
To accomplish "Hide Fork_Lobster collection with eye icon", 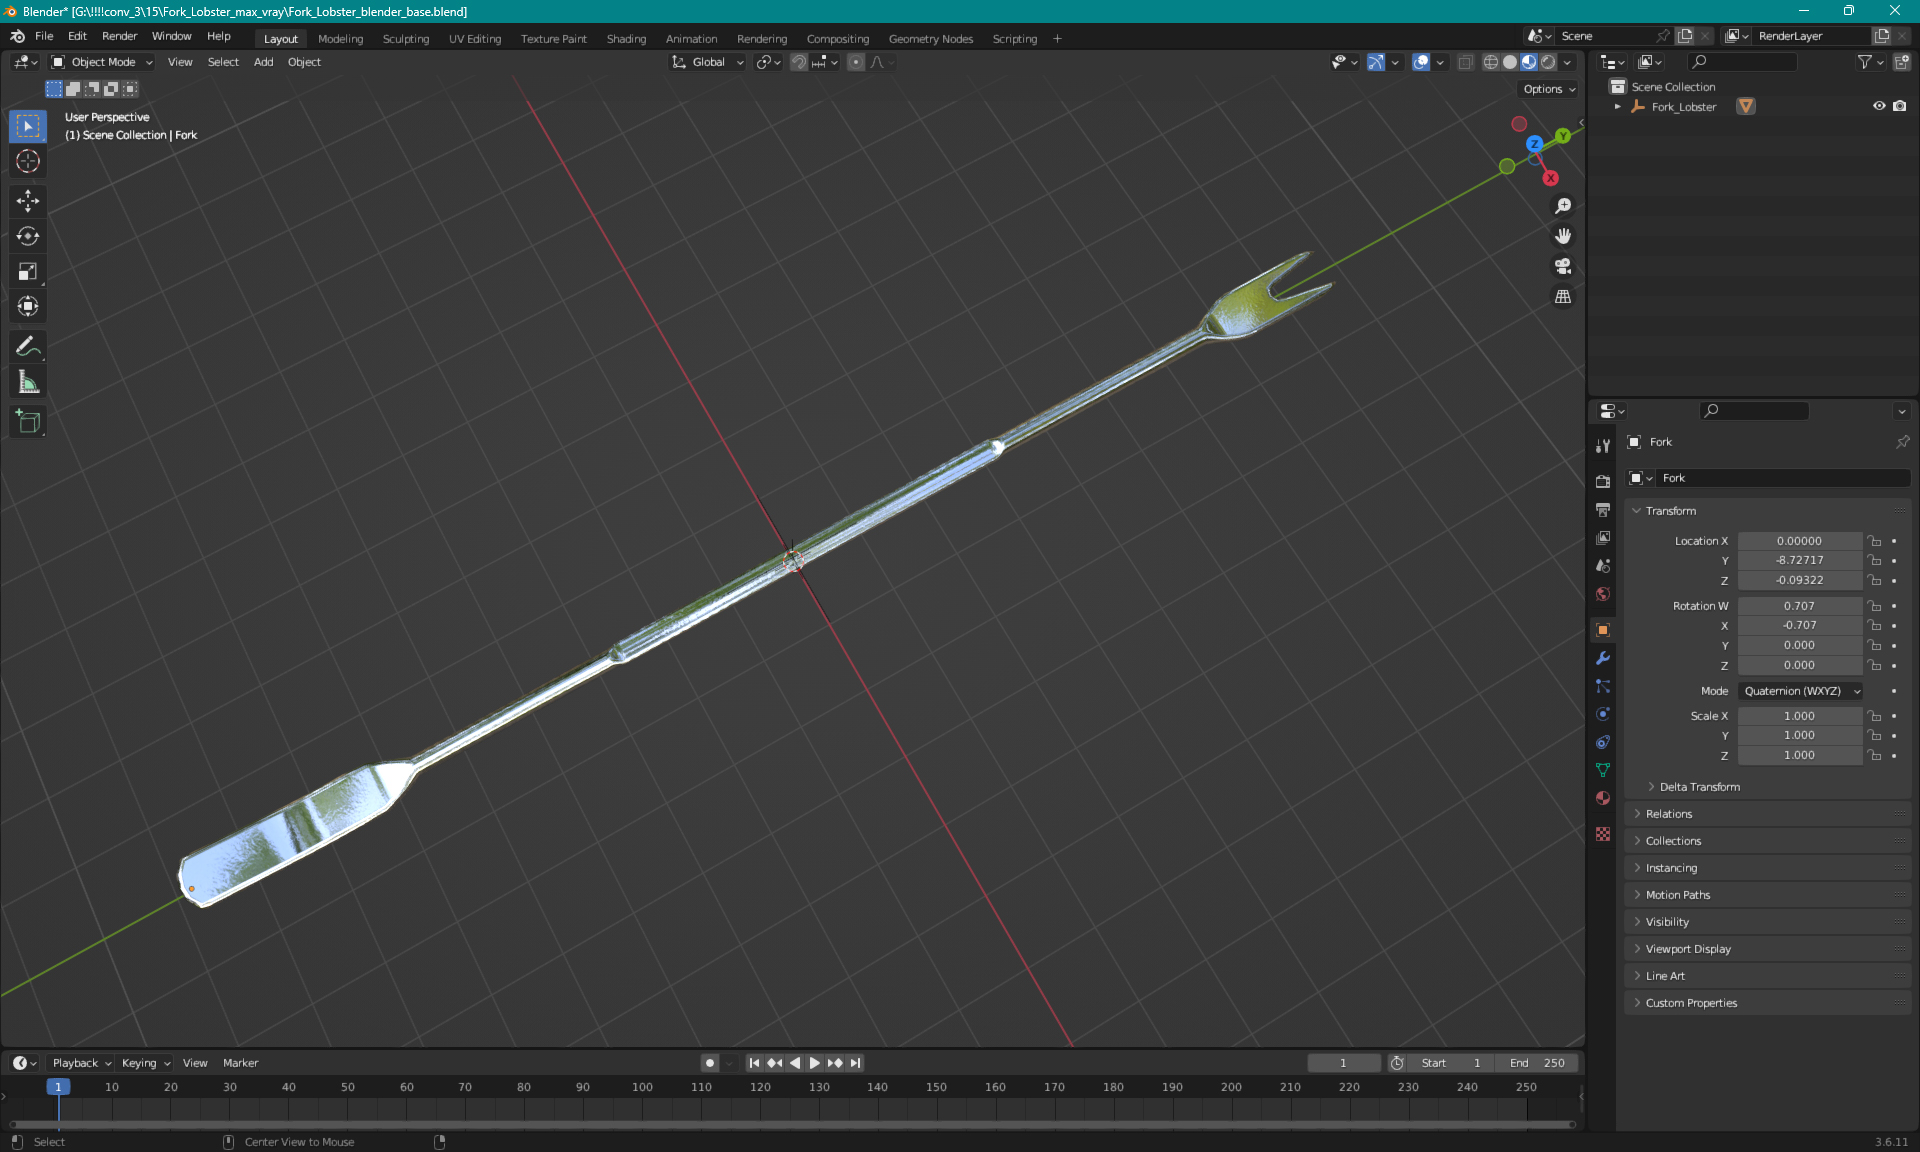I will click(1879, 106).
